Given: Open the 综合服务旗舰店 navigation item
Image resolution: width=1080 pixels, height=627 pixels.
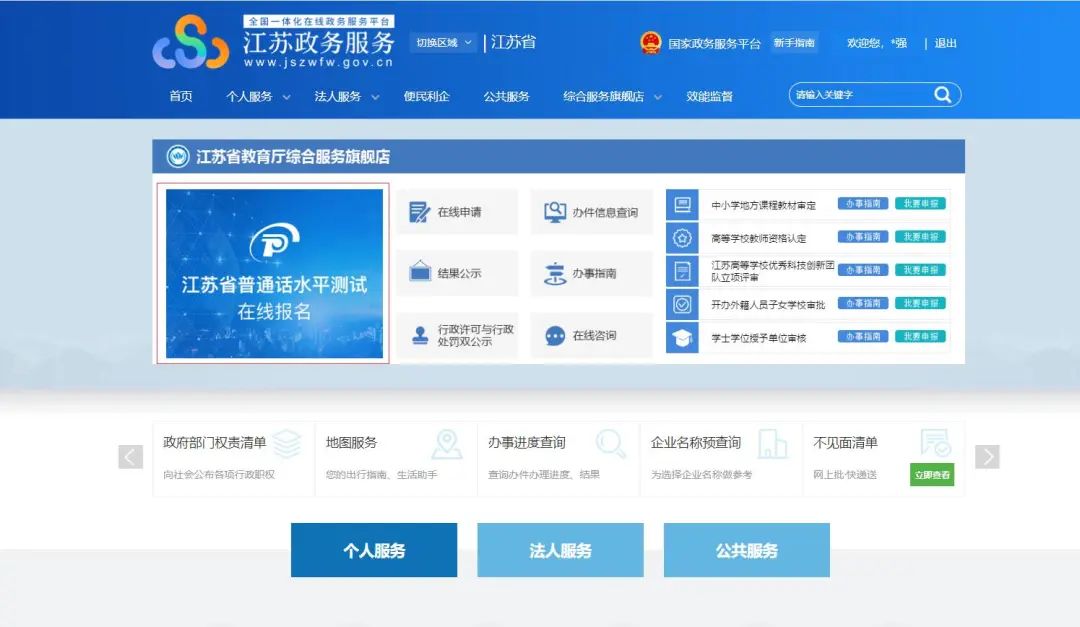Looking at the screenshot, I should tap(603, 96).
